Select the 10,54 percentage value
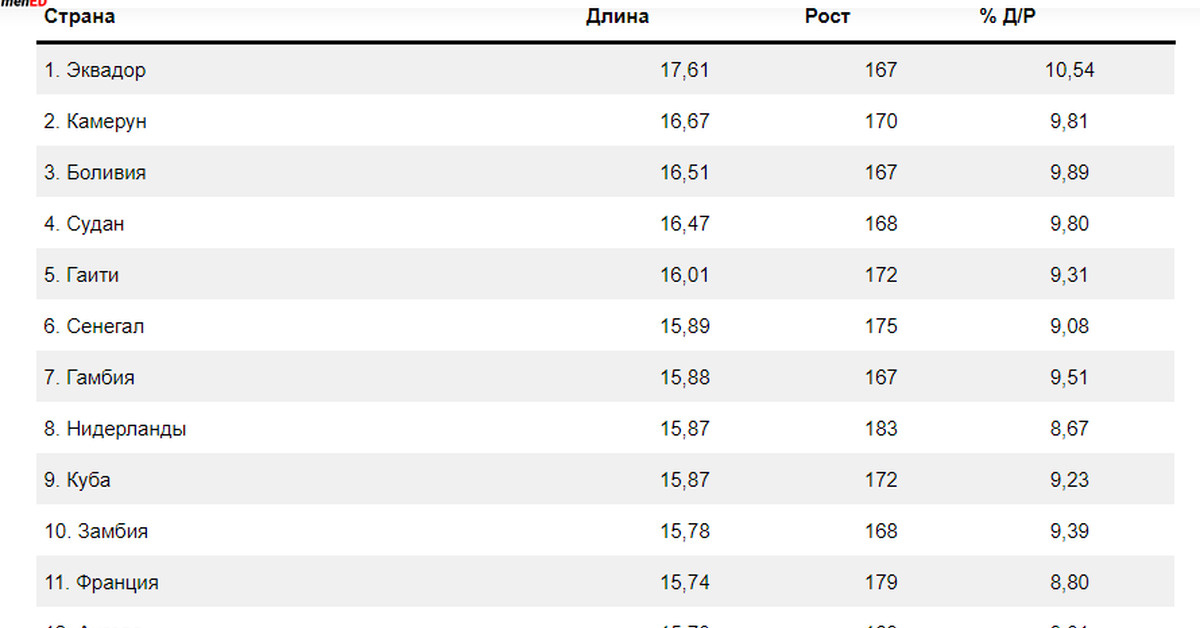 [x=1069, y=71]
